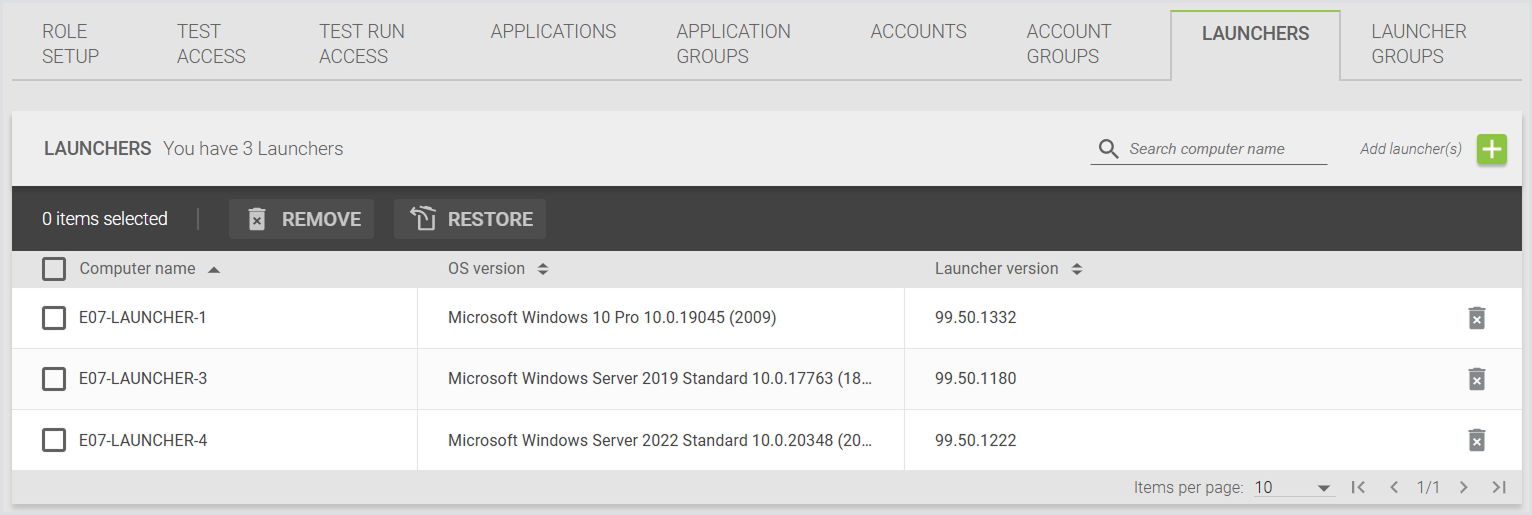Viewport: 1532px width, 515px height.
Task: Click trash icon for E07-LAUNCHER-3 row
Action: pos(1476,379)
